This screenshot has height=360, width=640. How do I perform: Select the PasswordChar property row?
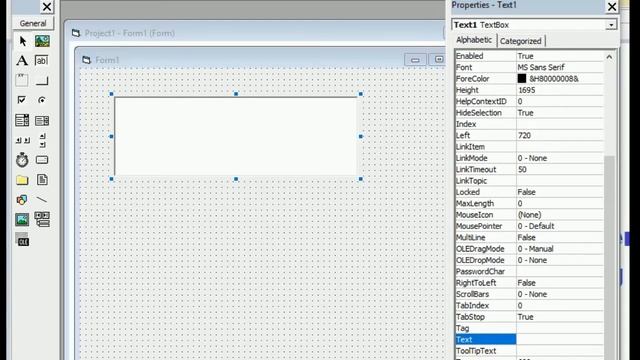coord(485,271)
